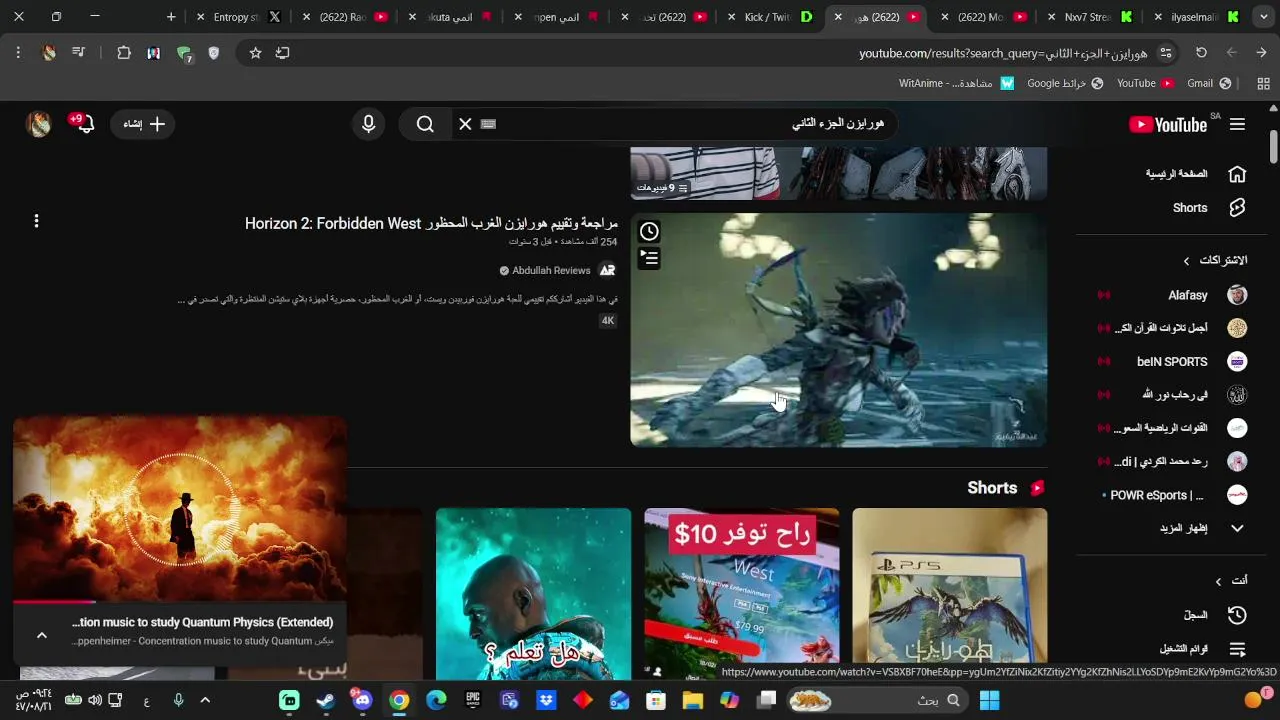This screenshot has height=720, width=1280.
Task: Open a new browser tab
Action: (171, 17)
